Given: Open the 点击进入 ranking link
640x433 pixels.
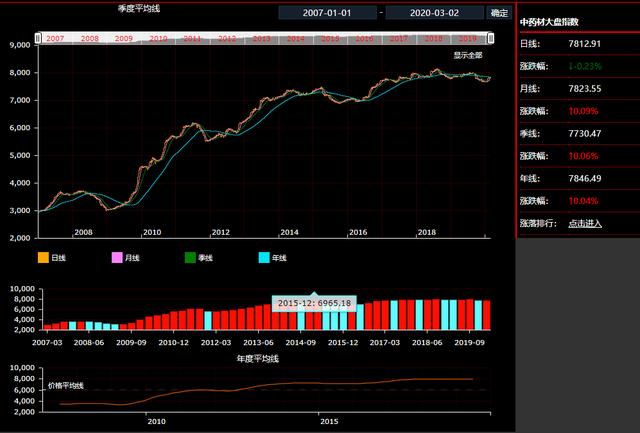Looking at the screenshot, I should pos(585,223).
